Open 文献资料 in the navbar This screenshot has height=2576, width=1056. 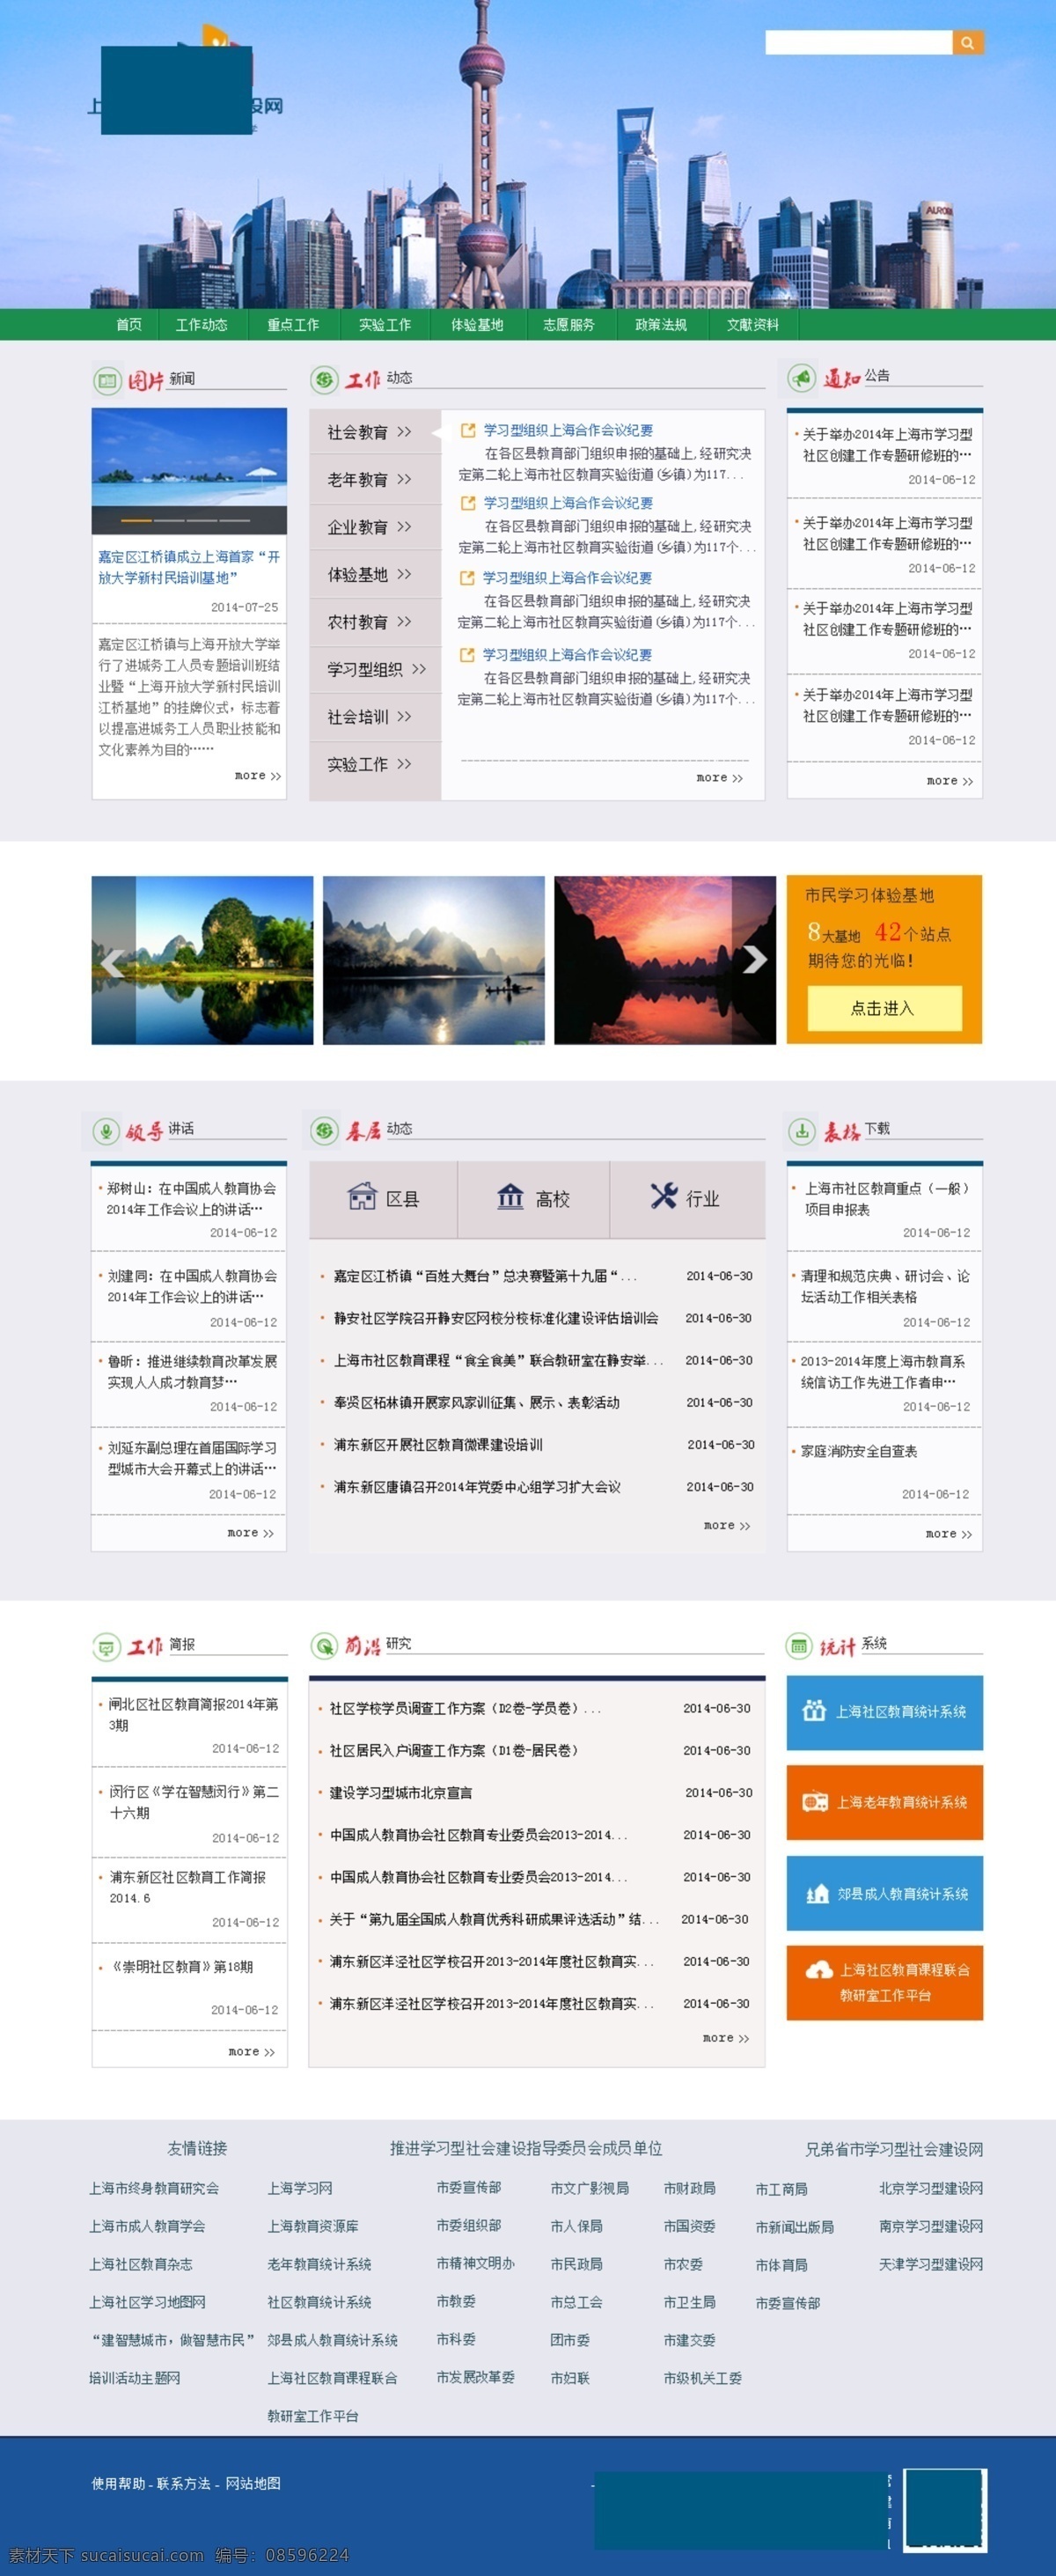(753, 325)
